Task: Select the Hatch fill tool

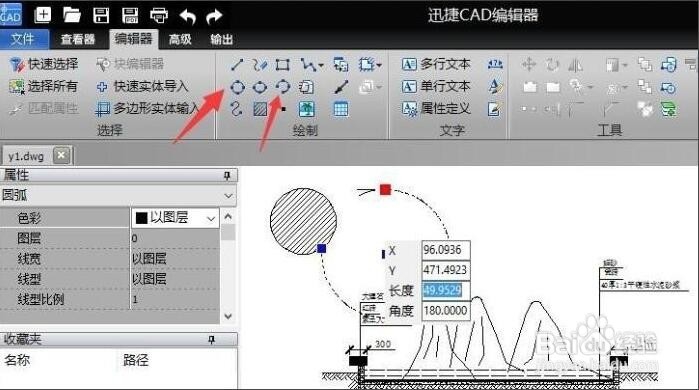Action: coord(260,109)
